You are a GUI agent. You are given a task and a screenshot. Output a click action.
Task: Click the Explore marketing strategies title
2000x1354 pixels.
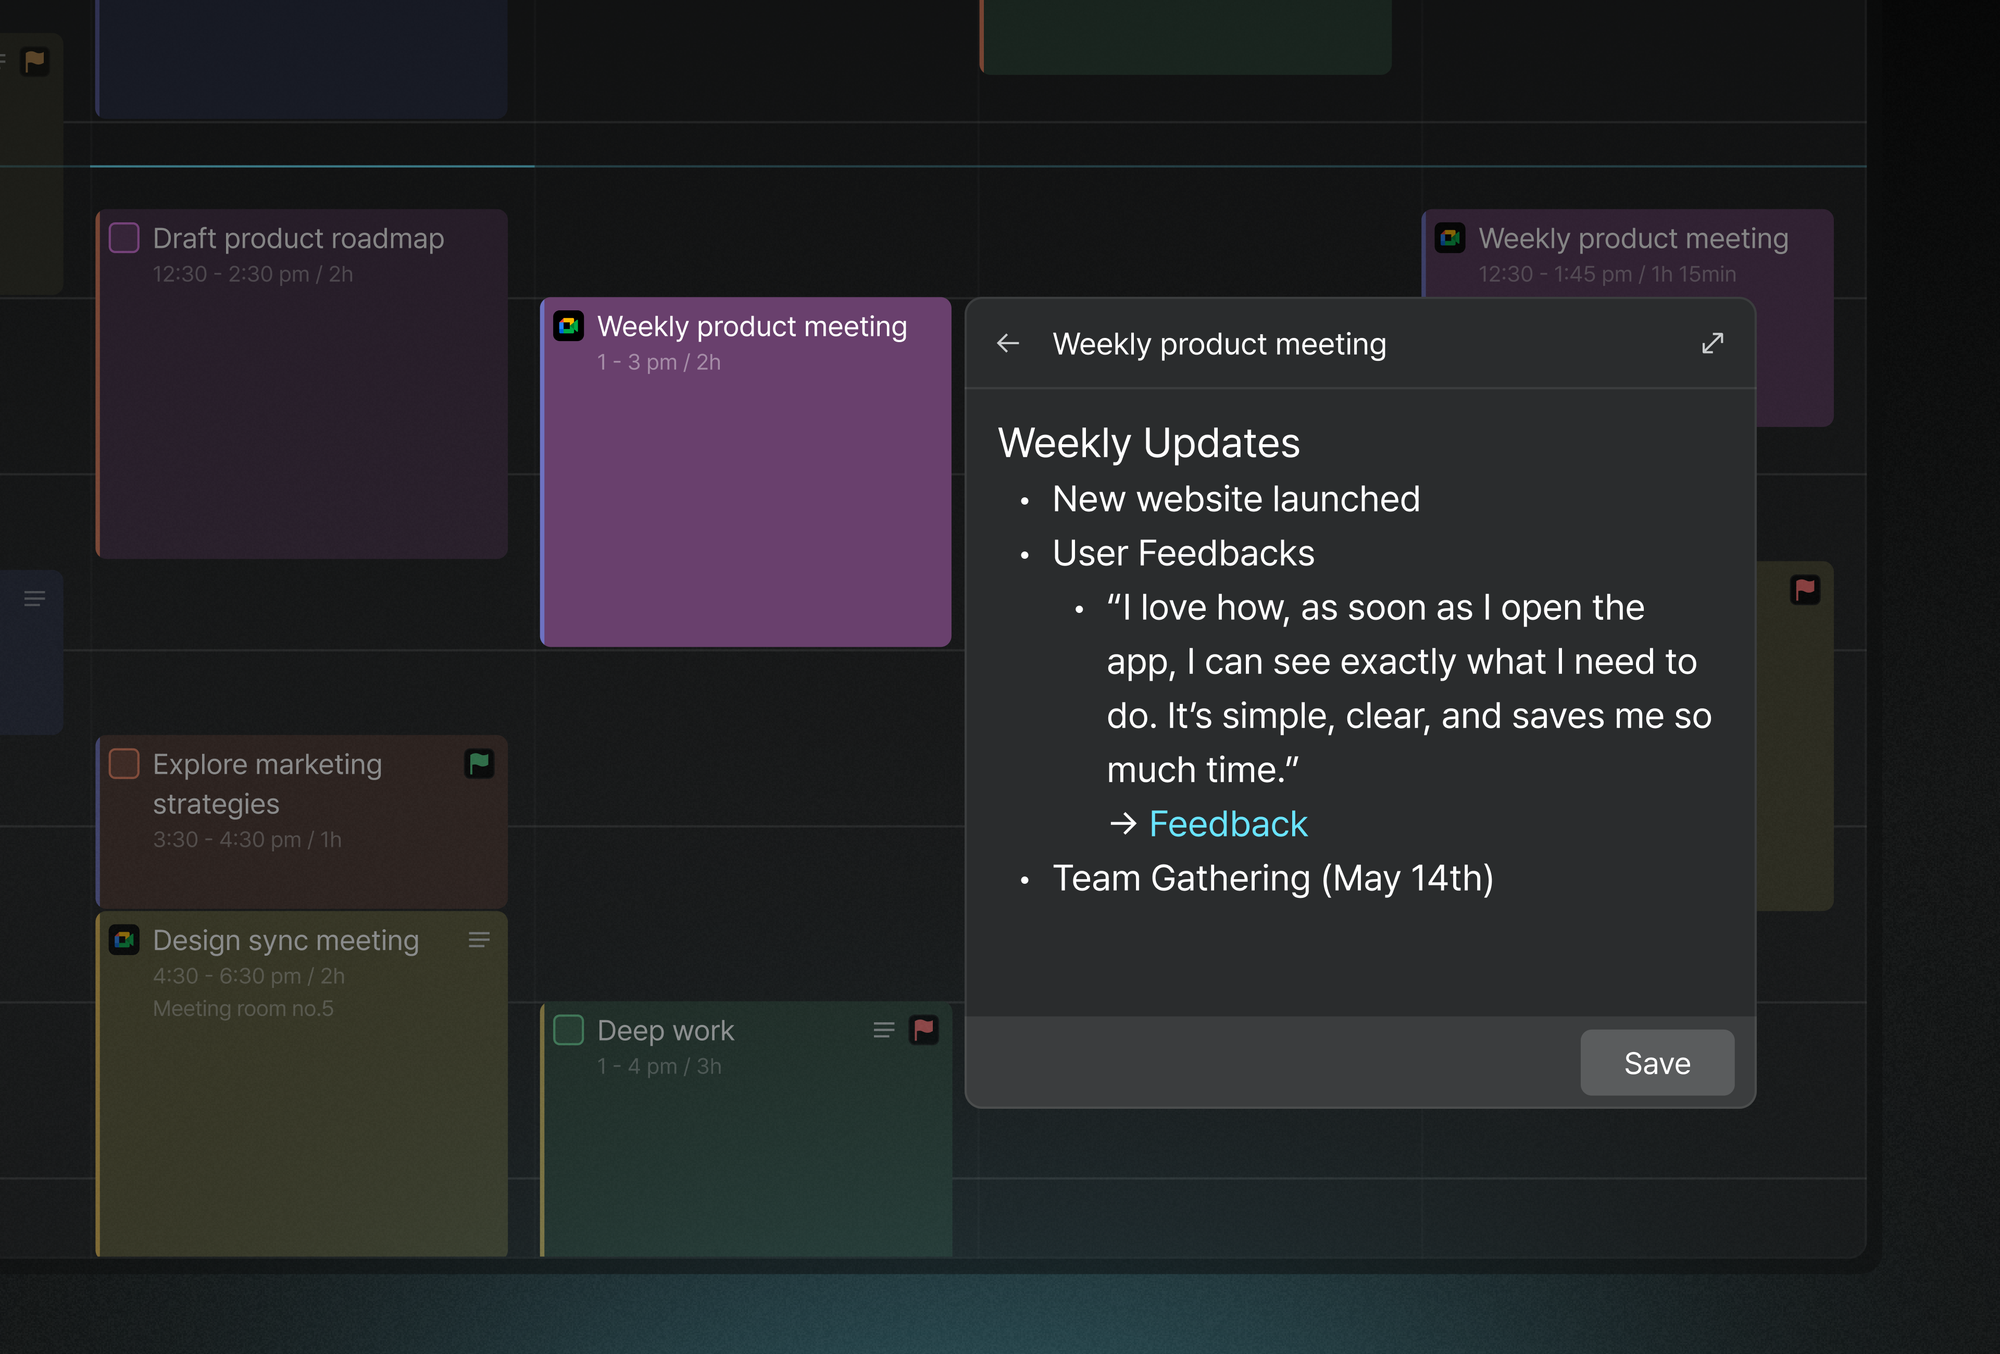(x=267, y=784)
